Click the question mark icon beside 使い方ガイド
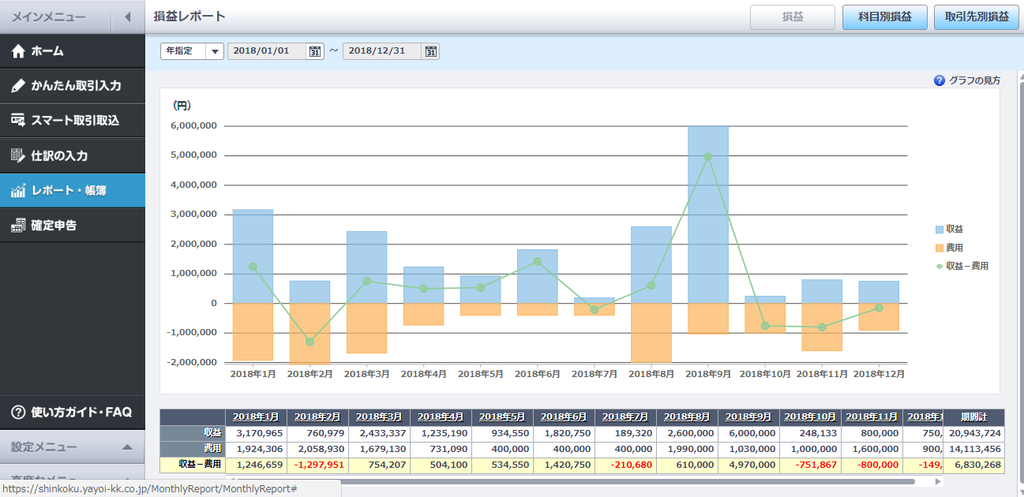This screenshot has height=497, width=1024. pos(18,412)
